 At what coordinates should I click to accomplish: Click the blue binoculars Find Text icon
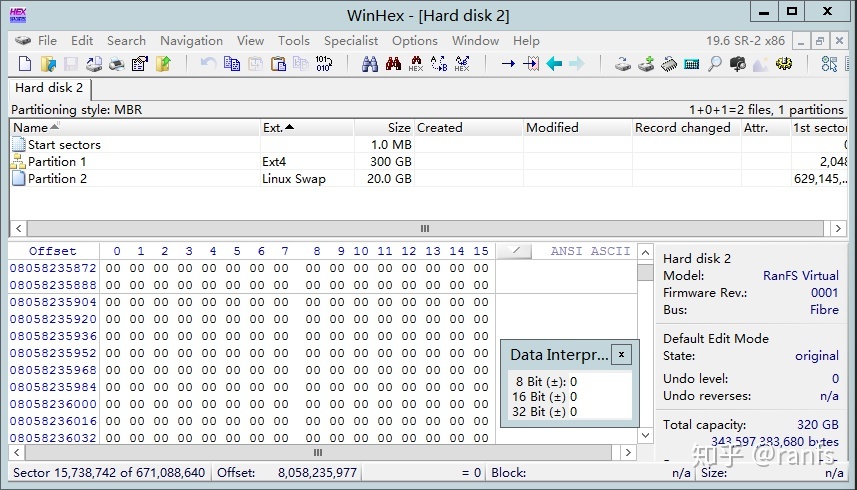(370, 64)
